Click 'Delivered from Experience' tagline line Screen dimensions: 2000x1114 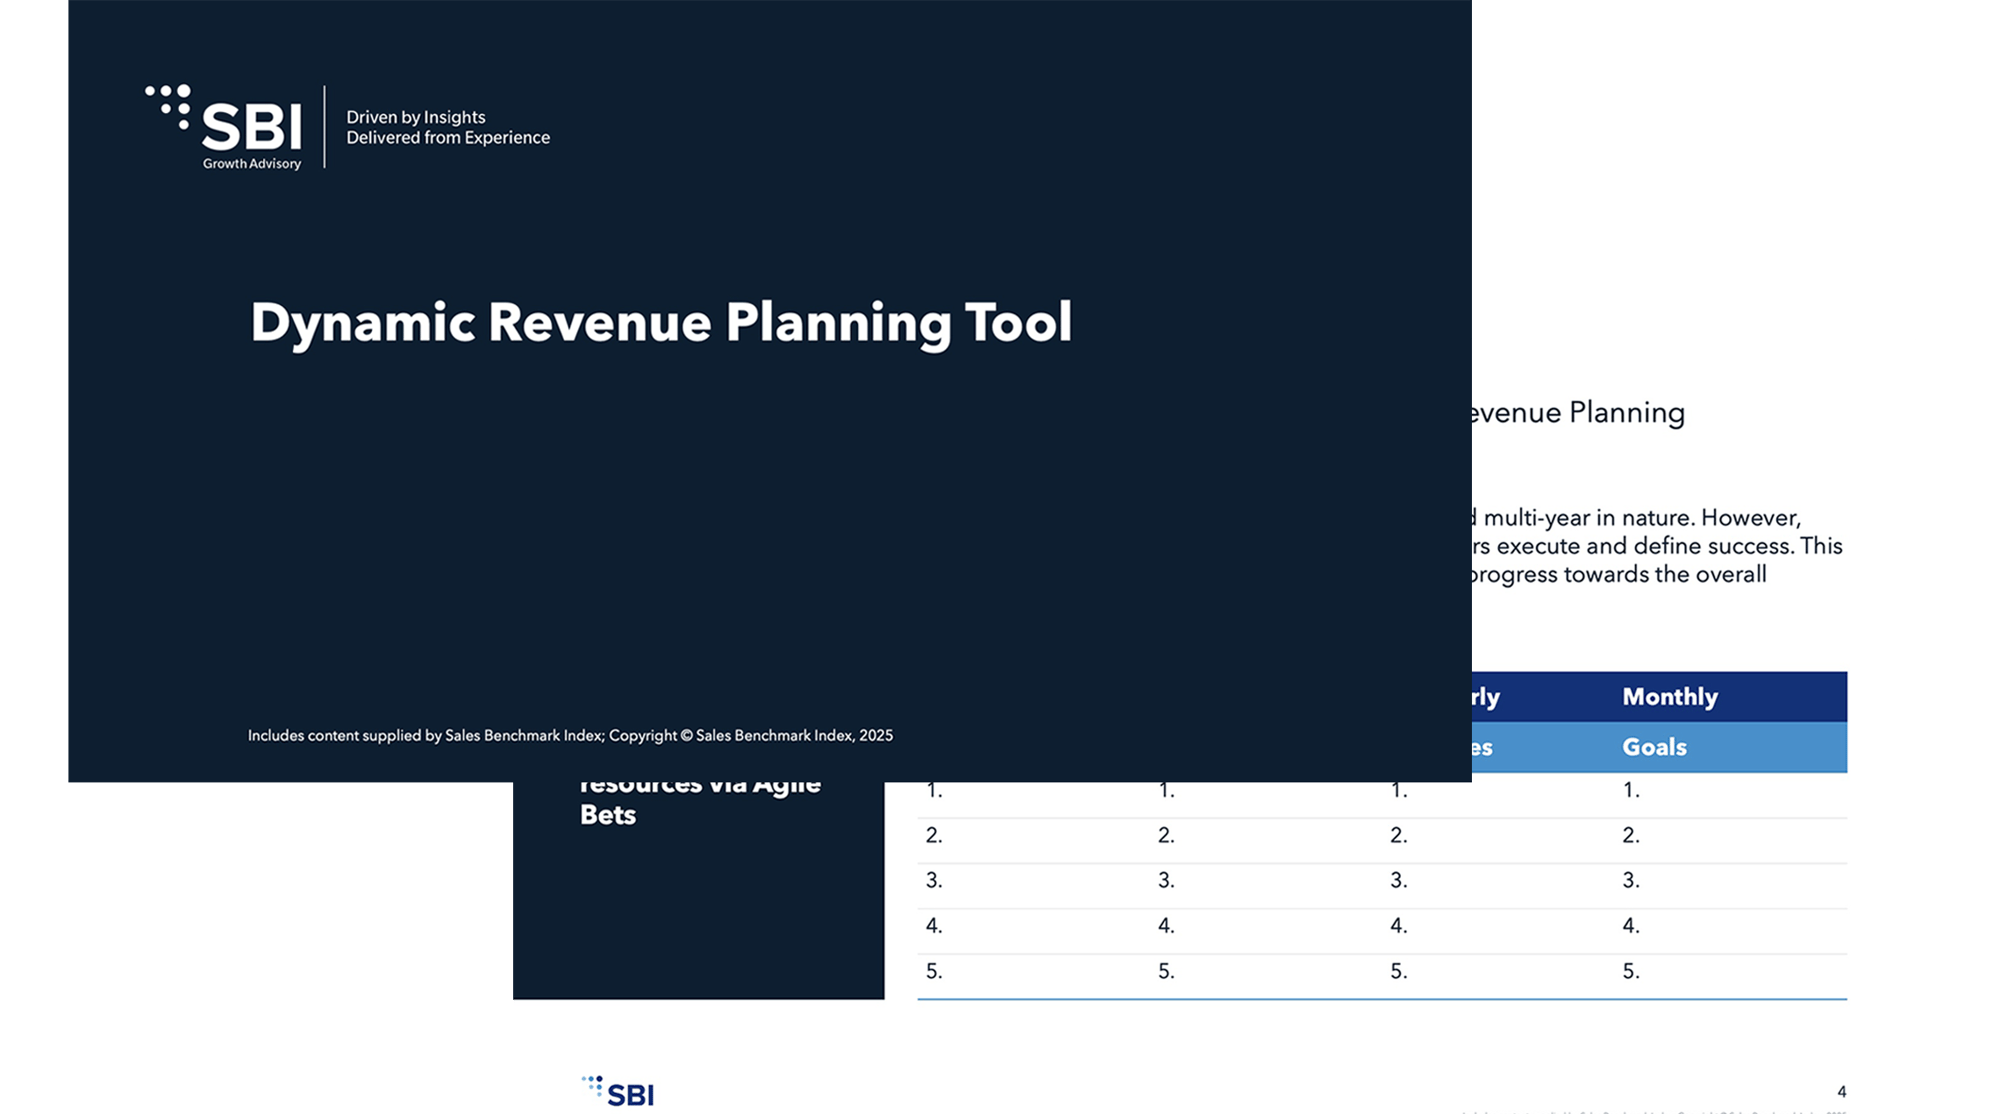[x=448, y=138]
